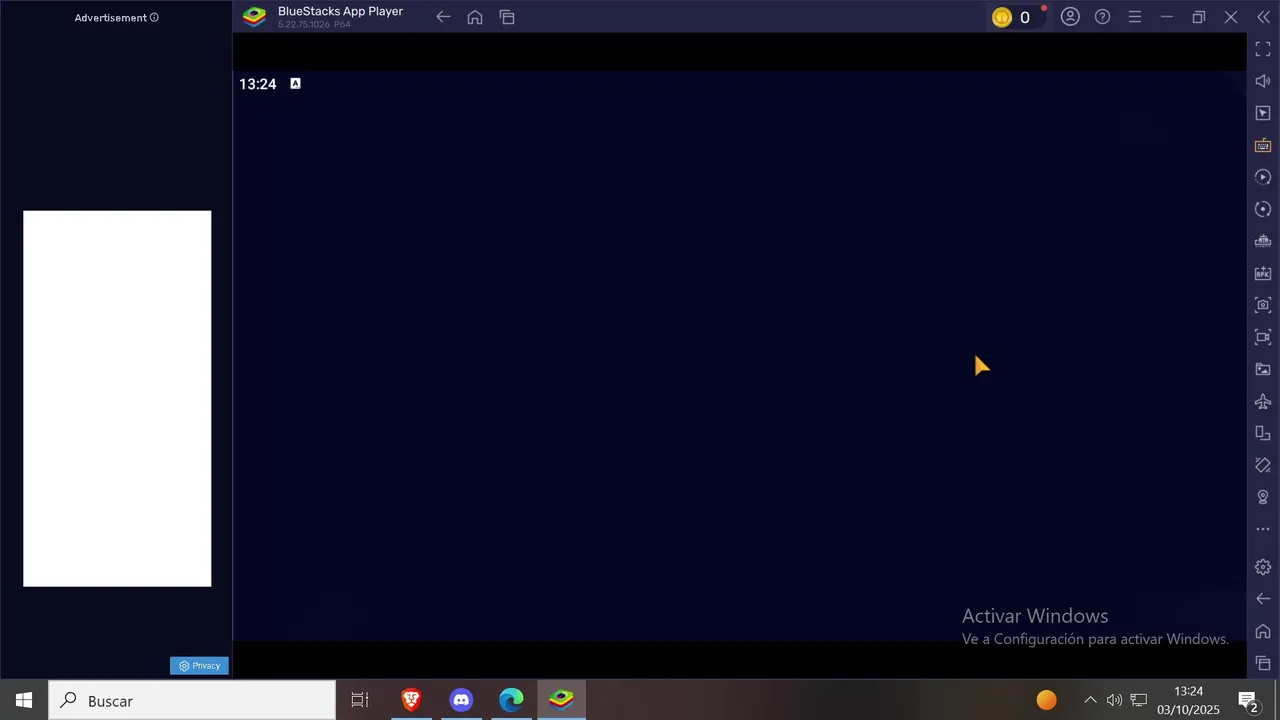Image resolution: width=1280 pixels, height=720 pixels.
Task: Click the sidebar back arrow near bottom
Action: [1263, 599]
